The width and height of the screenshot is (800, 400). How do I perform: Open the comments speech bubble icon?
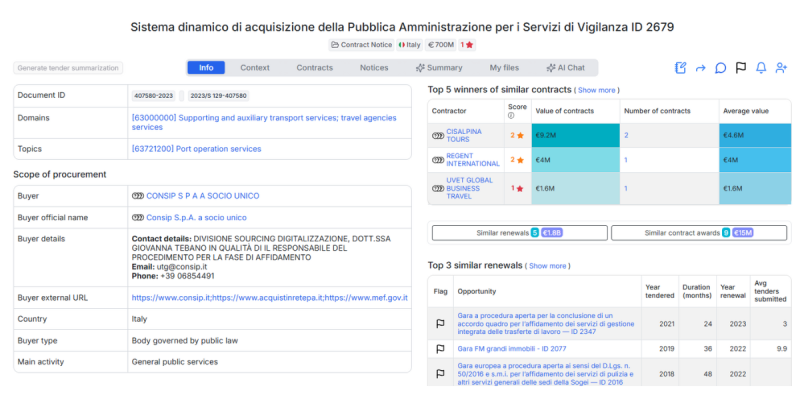(720, 68)
